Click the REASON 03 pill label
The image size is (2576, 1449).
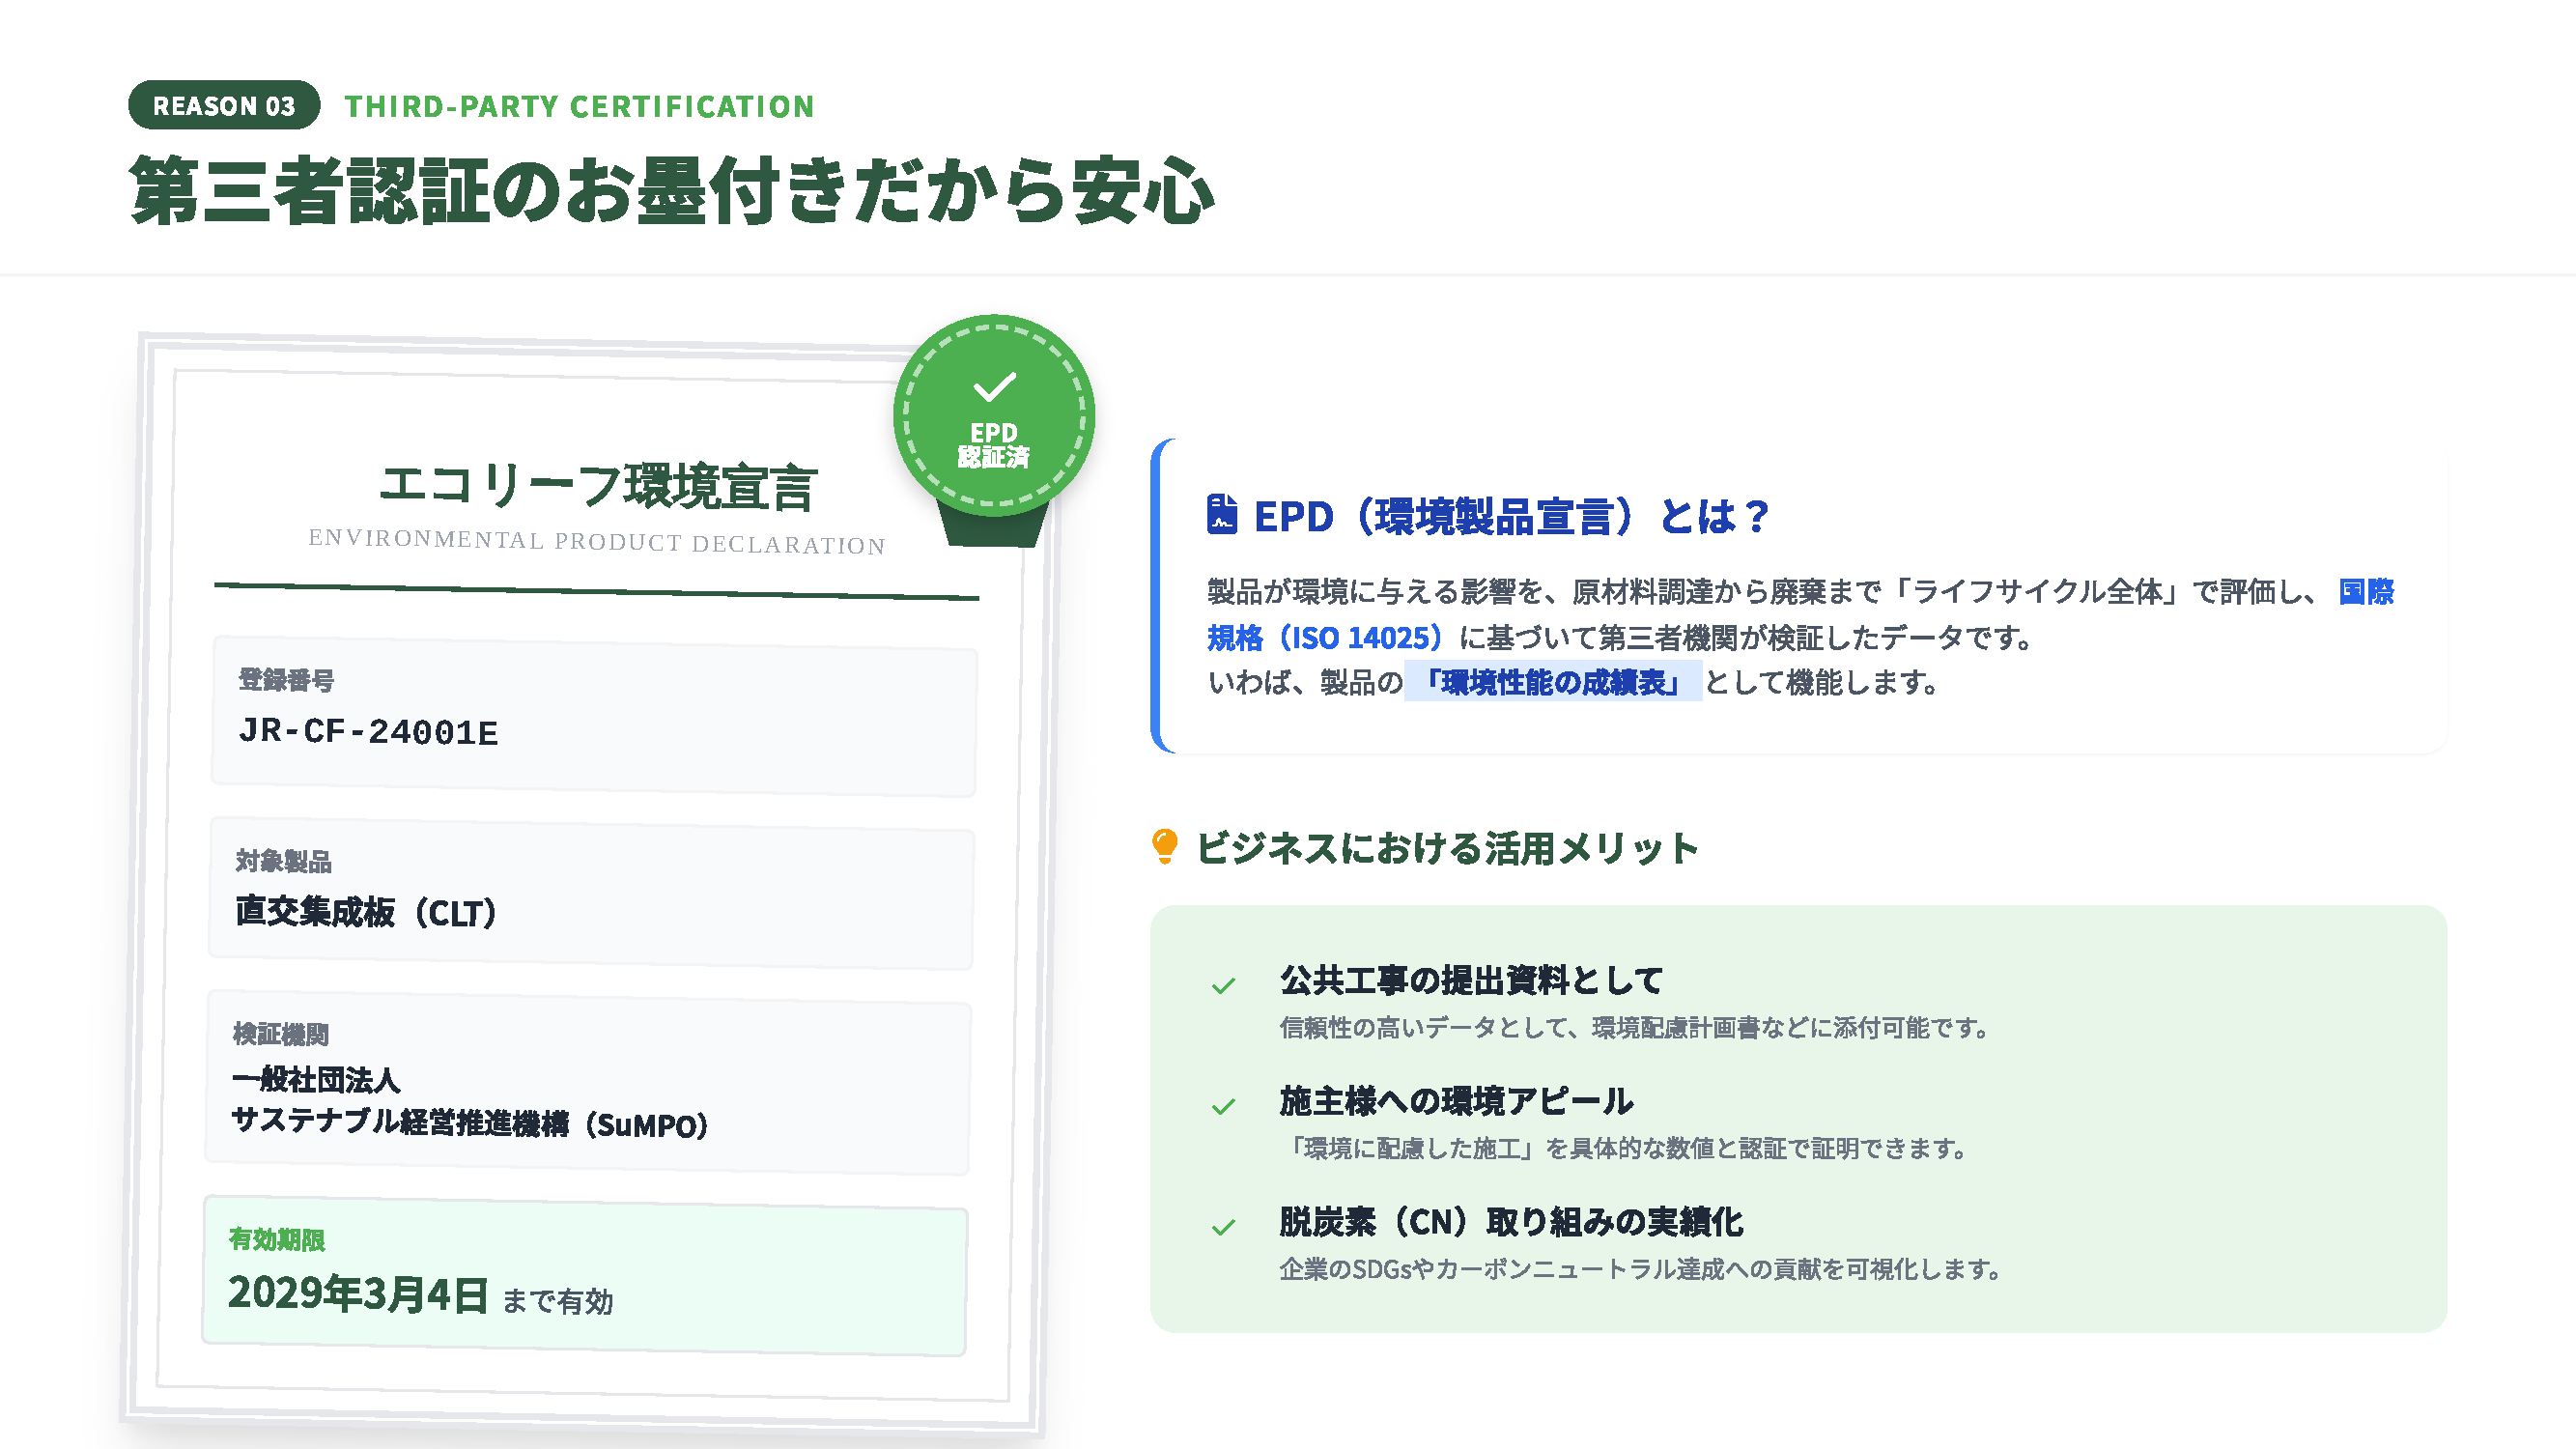(x=224, y=105)
